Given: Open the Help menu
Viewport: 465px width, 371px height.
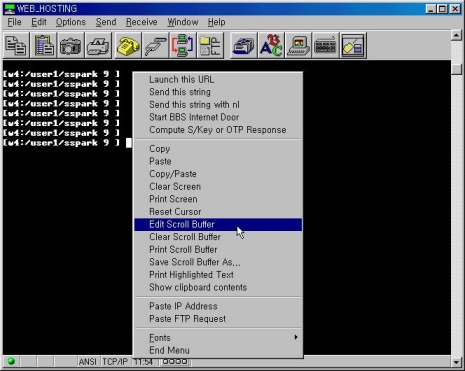Looking at the screenshot, I should 216,22.
